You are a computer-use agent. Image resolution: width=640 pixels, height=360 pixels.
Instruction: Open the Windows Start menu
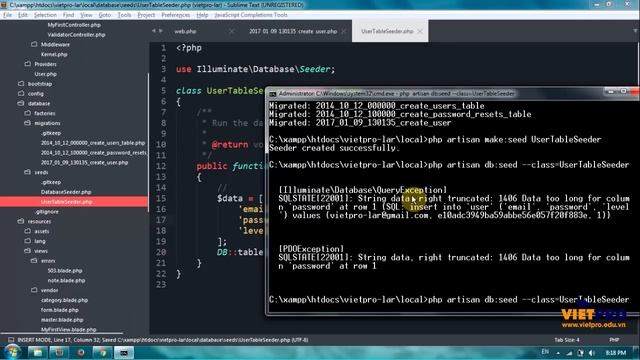(12, 352)
